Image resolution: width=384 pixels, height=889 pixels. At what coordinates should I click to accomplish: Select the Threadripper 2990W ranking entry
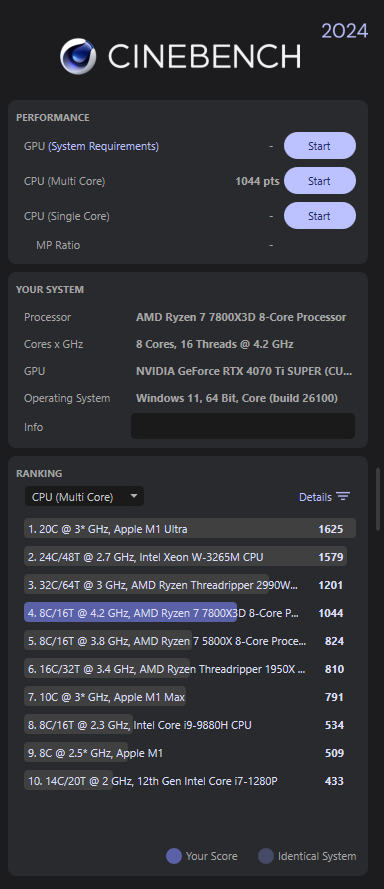coord(190,585)
